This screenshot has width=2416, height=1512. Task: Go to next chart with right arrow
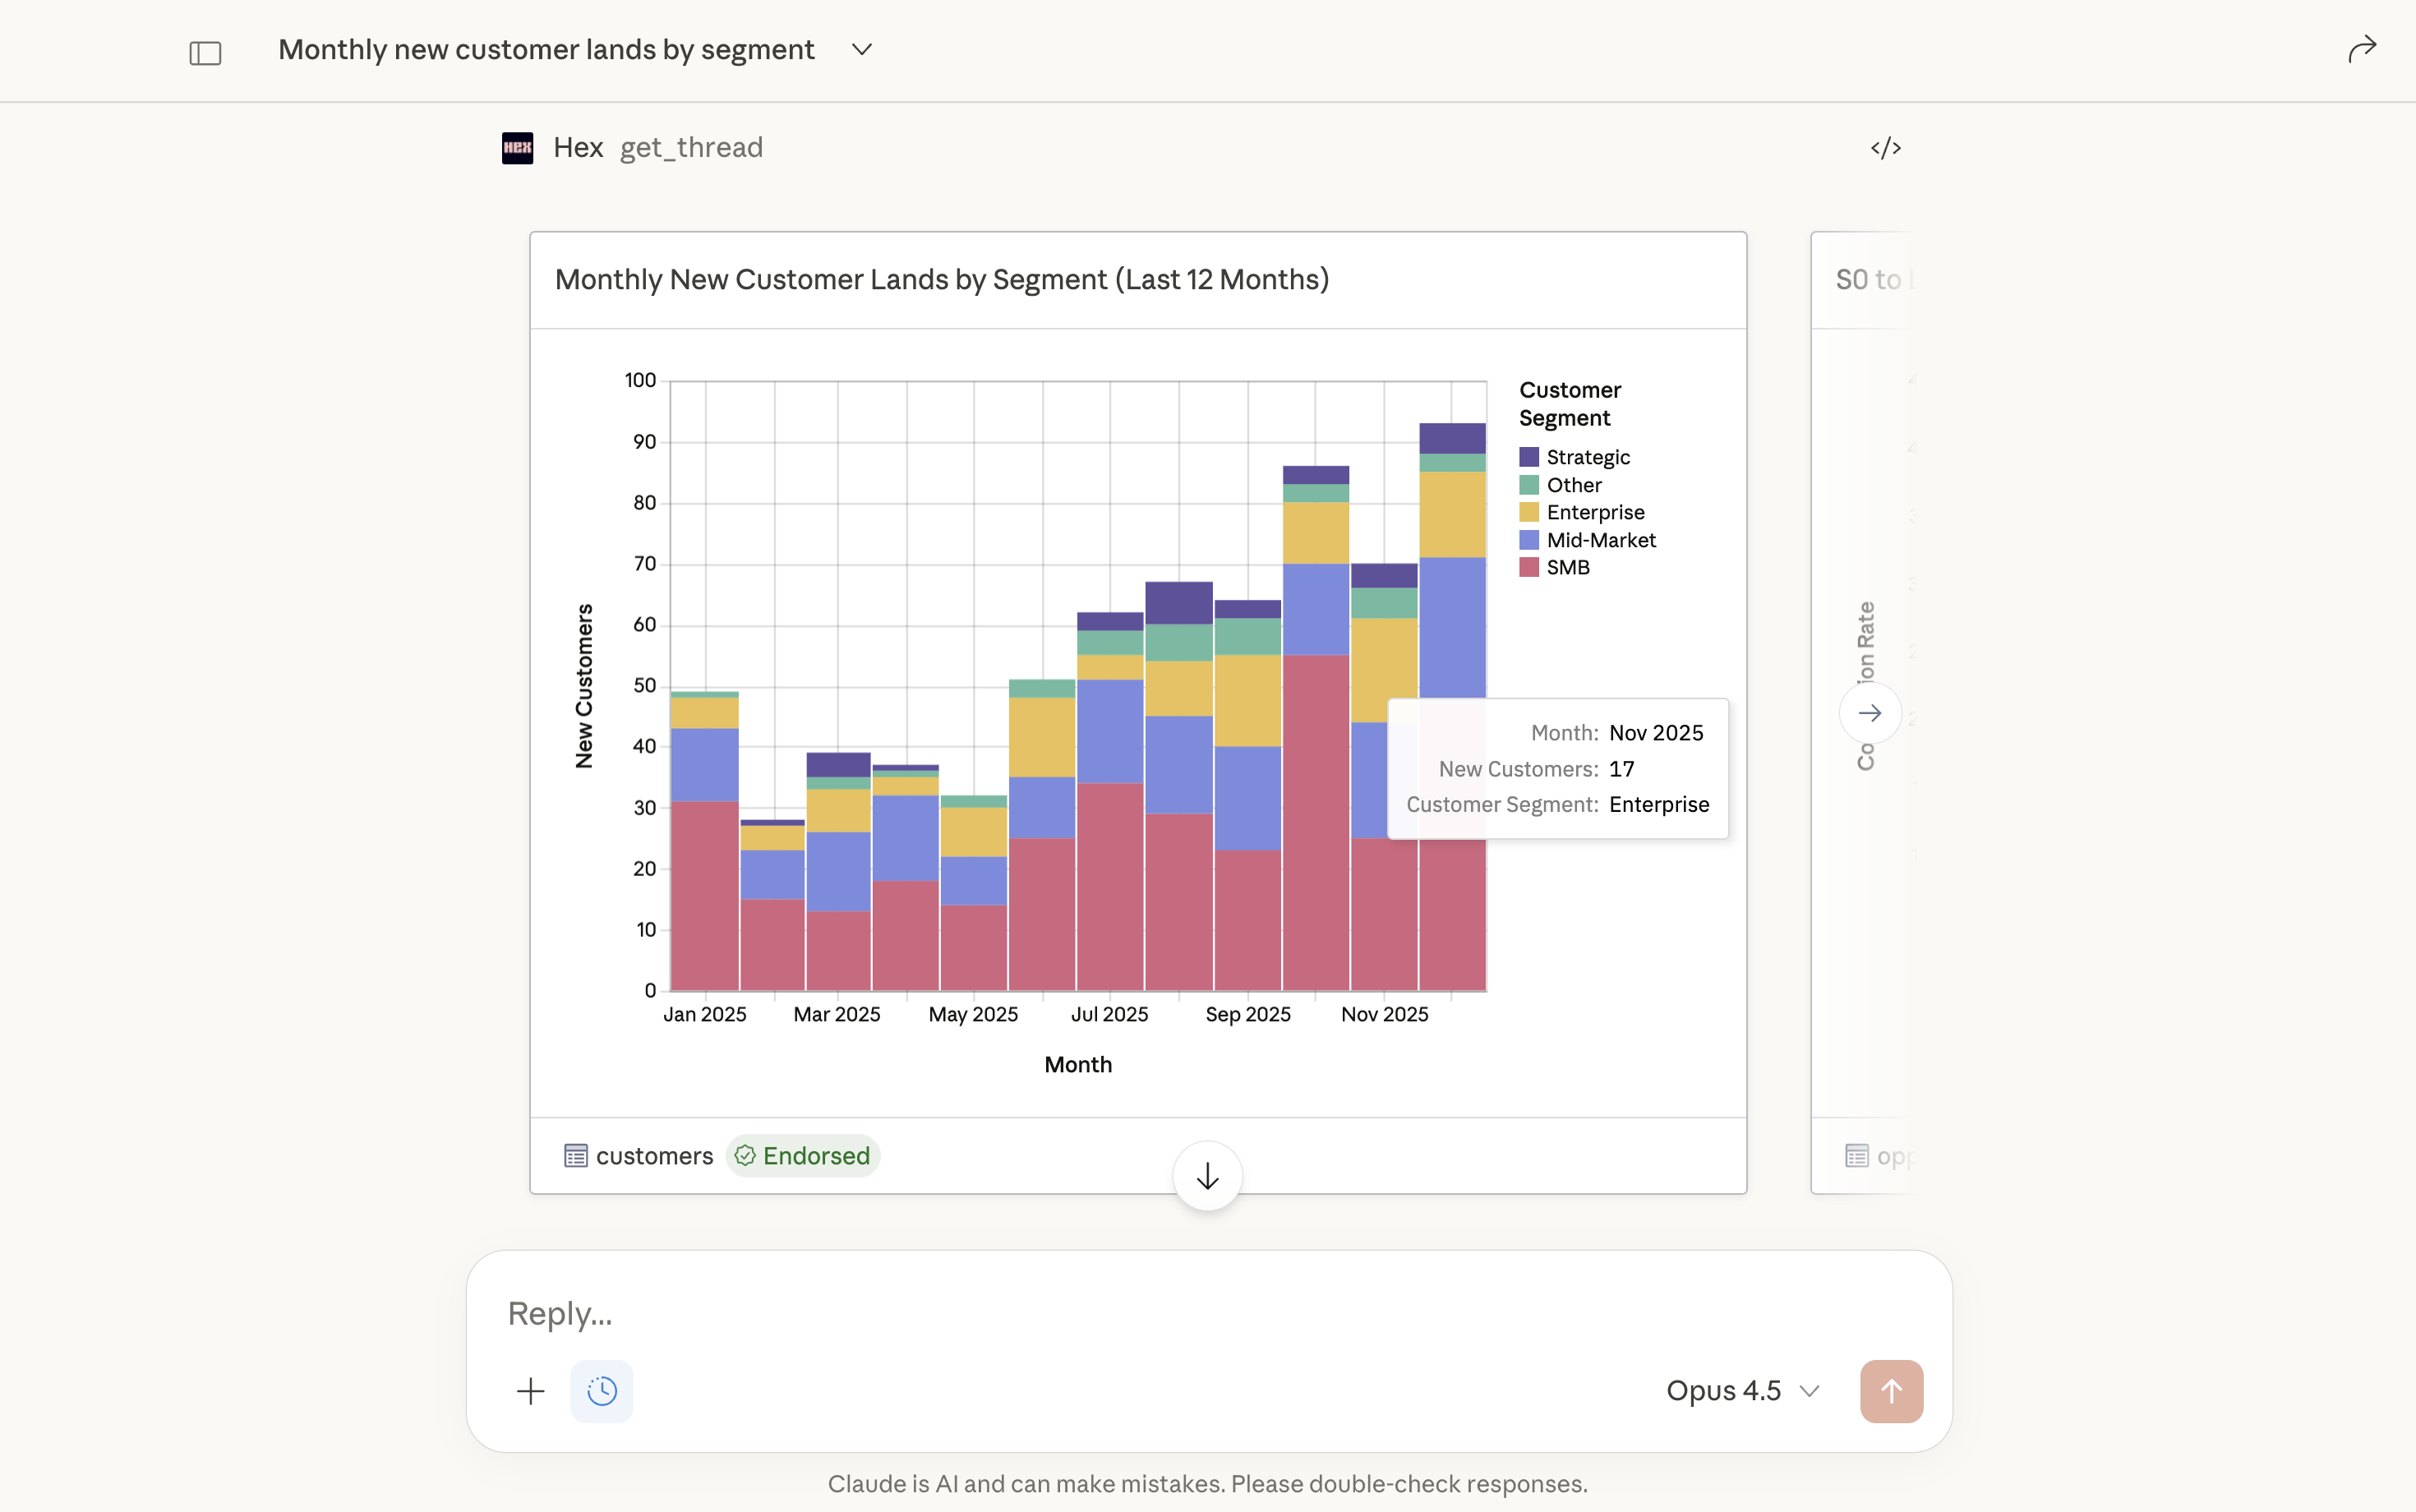[1869, 713]
